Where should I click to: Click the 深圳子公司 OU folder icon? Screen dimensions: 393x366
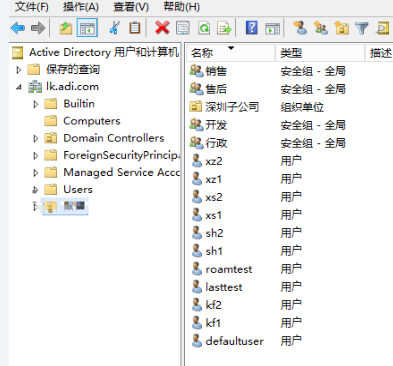(x=196, y=107)
